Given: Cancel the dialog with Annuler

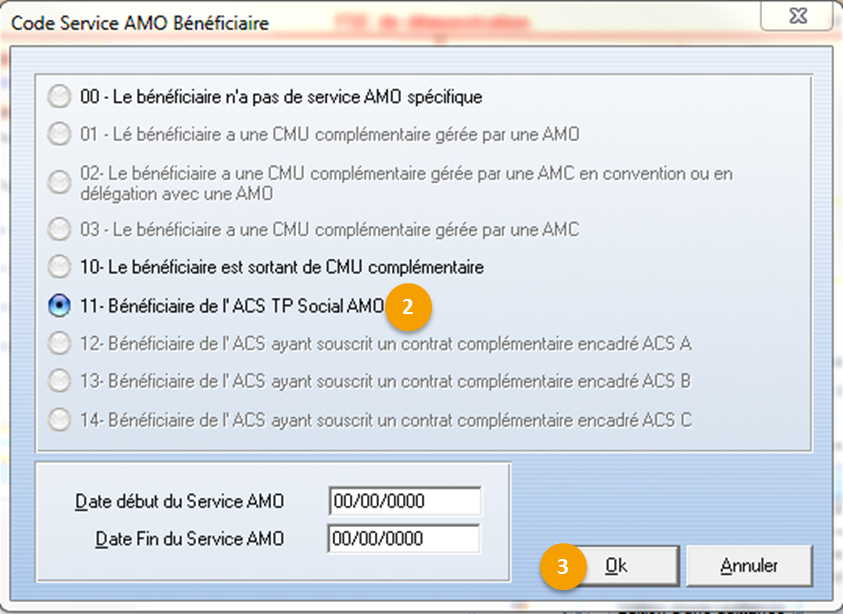Looking at the screenshot, I should point(749,566).
